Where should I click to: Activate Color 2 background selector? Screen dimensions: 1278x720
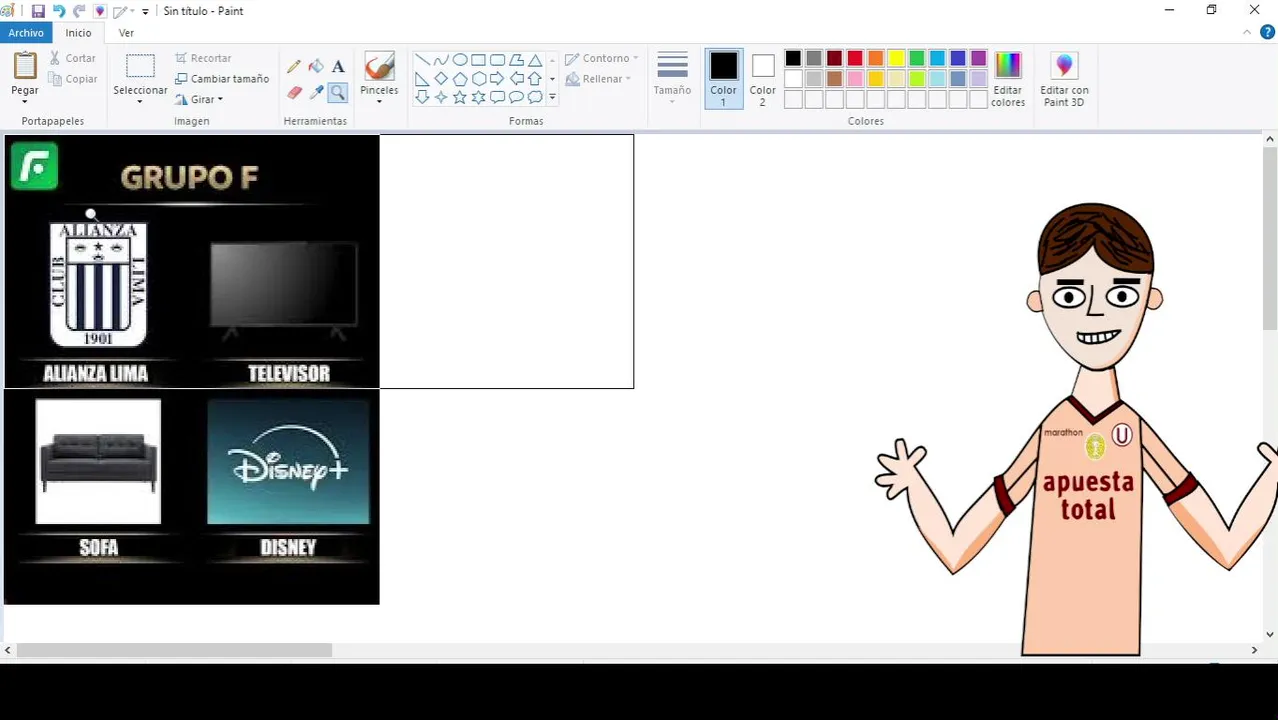(763, 79)
